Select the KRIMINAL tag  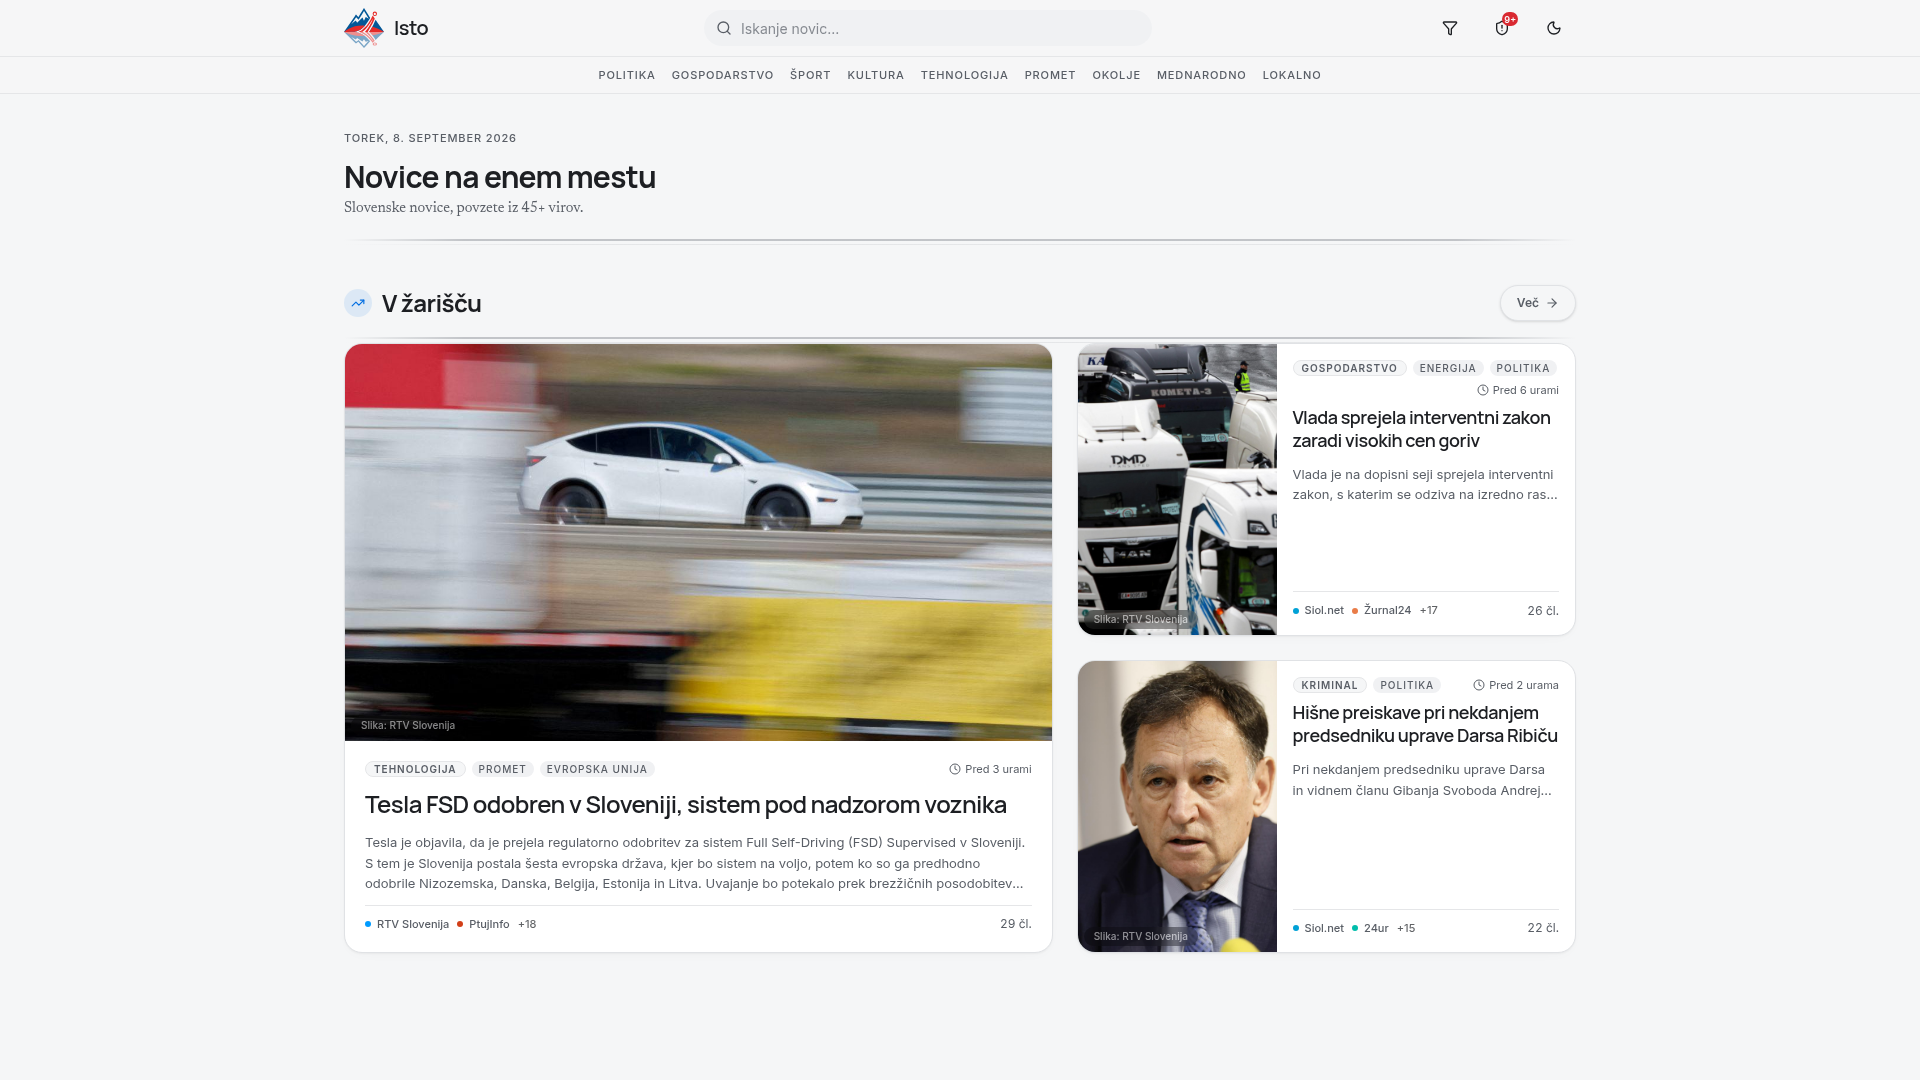point(1329,685)
